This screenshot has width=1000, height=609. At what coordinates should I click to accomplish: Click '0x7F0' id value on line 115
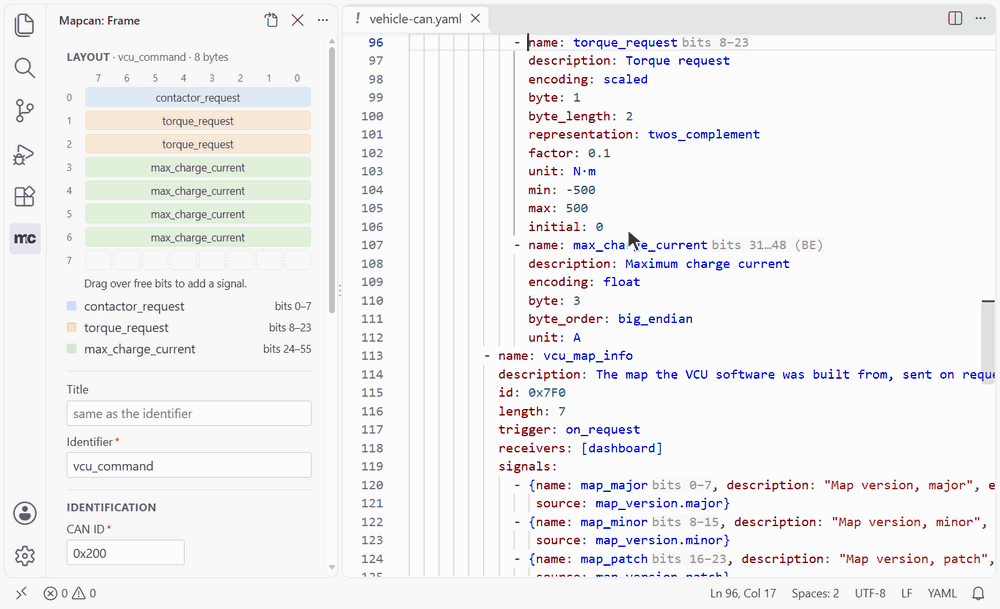pyautogui.click(x=547, y=393)
